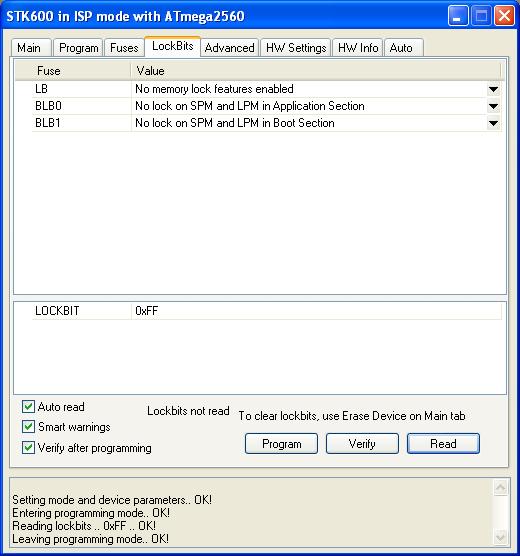Click 'No lock on SPM and LPM in Boot Section'
This screenshot has width=520, height=556.
coord(235,123)
